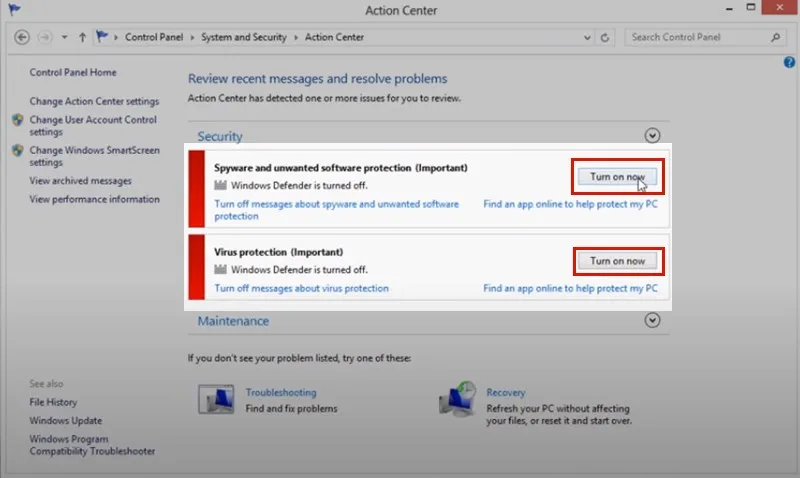Open Help with the question mark icon
800x478 pixels.
789,62
